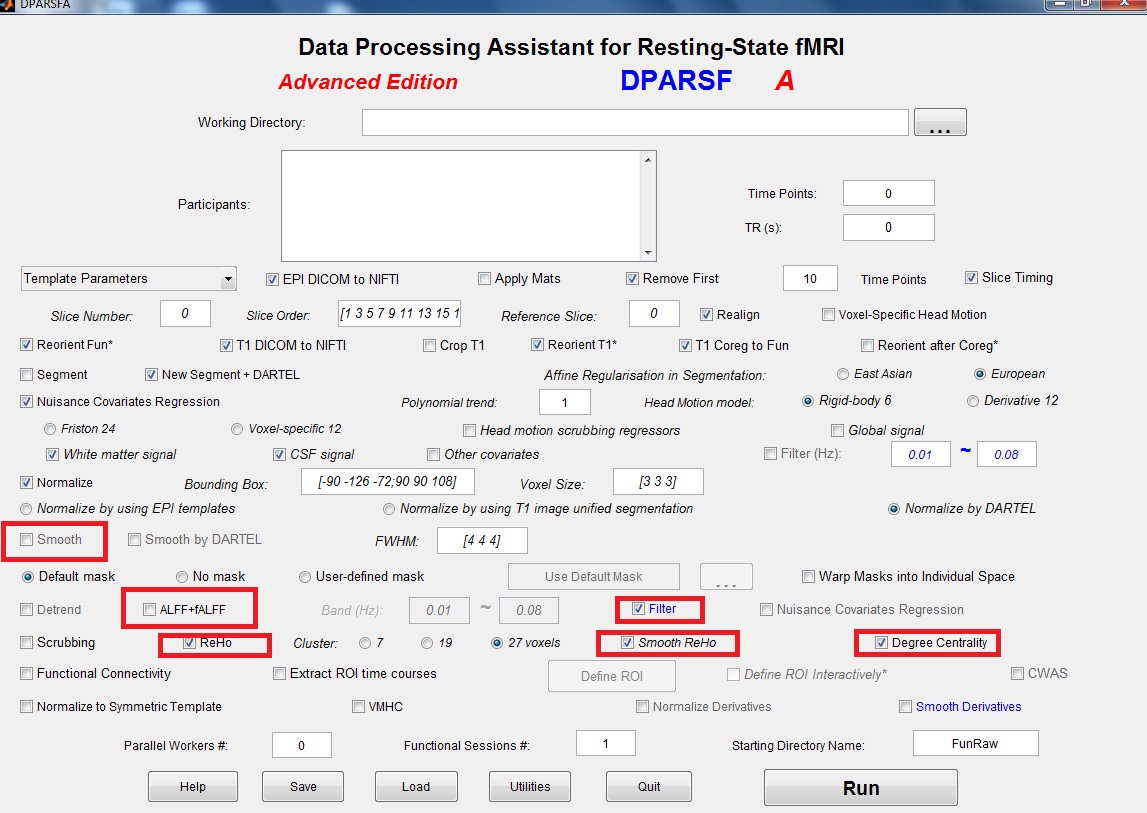
Task: Enable the Crop T1 checkbox
Action: (x=429, y=345)
